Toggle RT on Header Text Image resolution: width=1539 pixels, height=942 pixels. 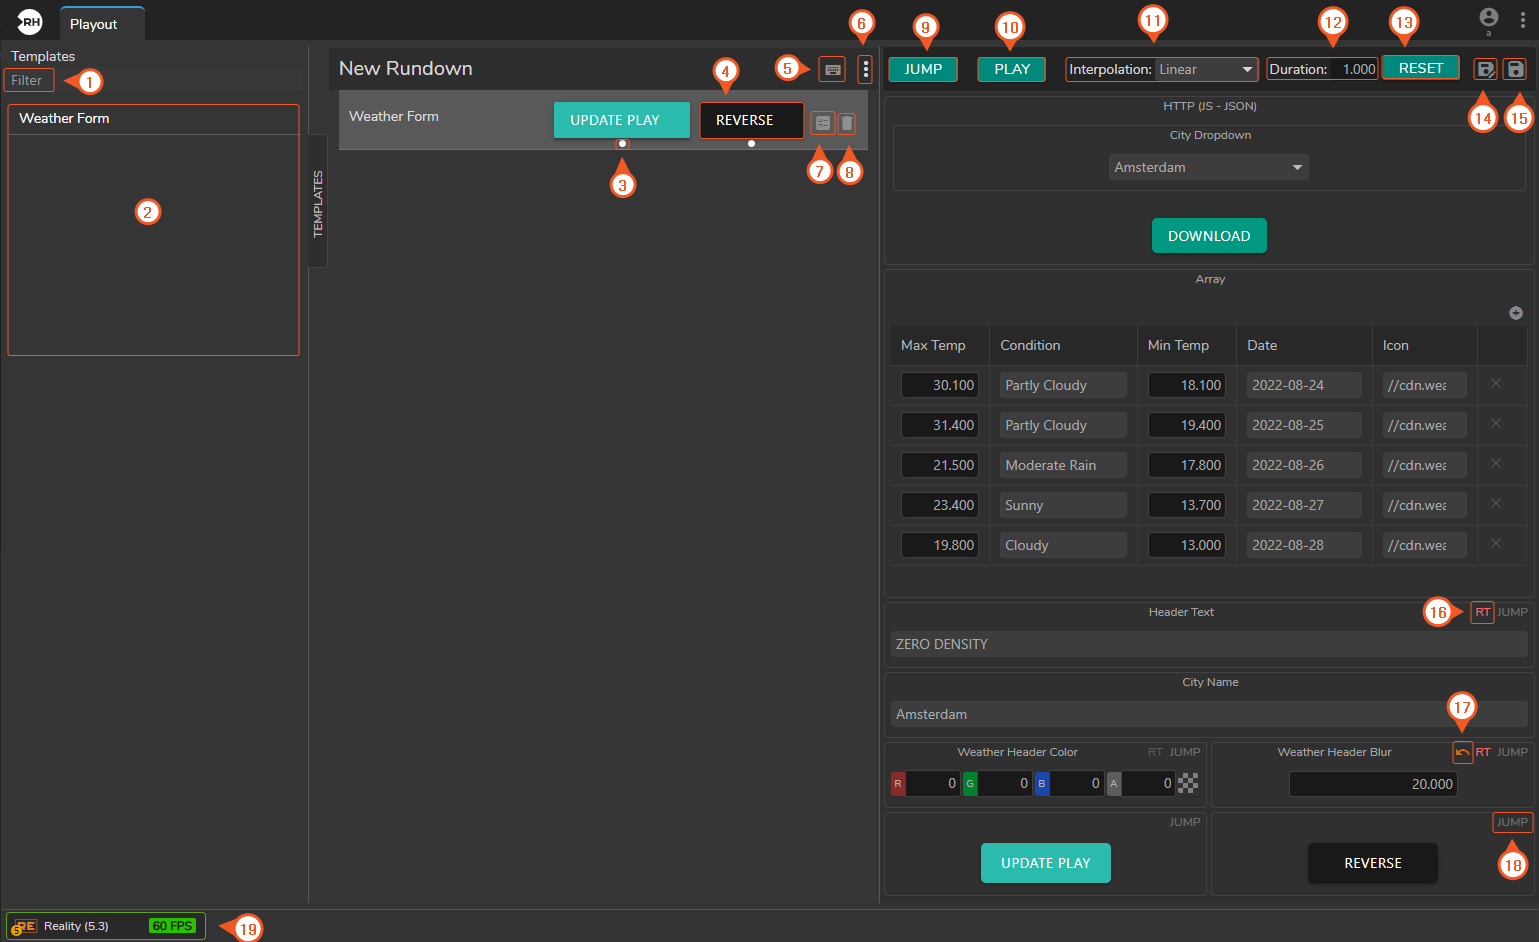(1482, 612)
